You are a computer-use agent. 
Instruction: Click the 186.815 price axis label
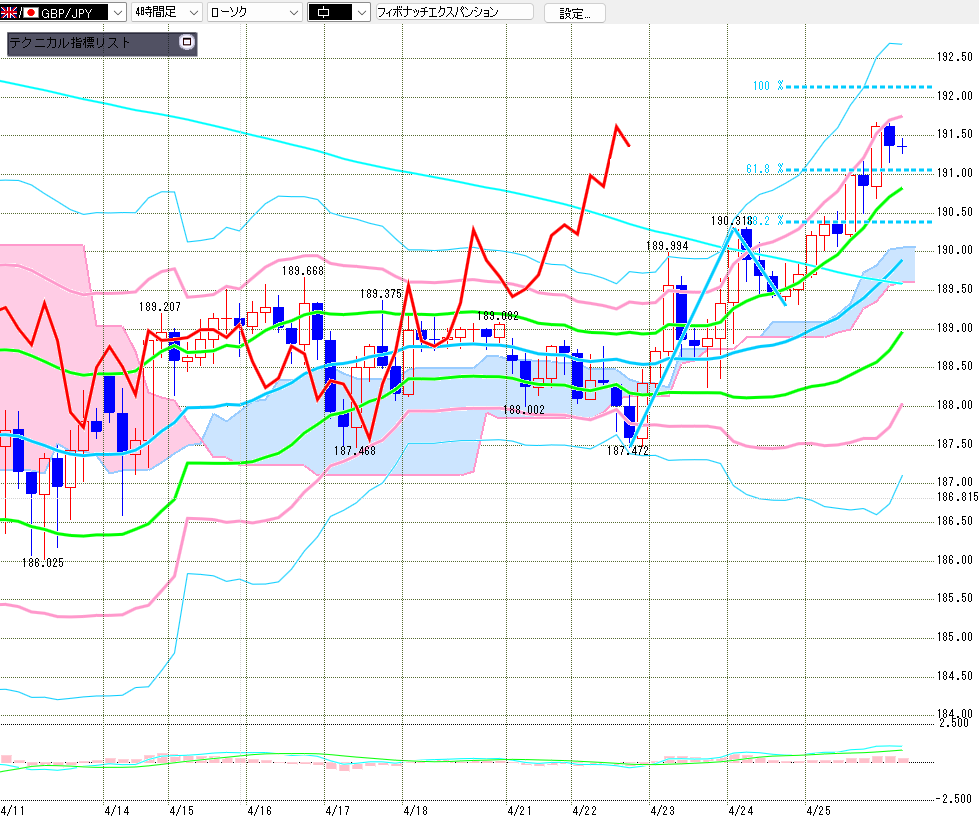point(957,497)
